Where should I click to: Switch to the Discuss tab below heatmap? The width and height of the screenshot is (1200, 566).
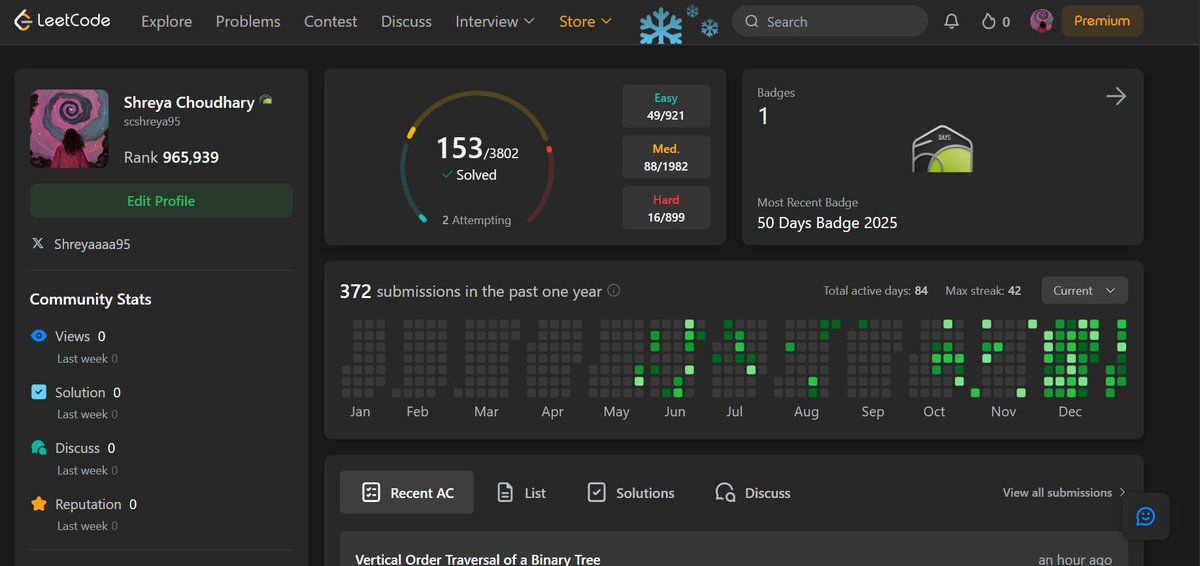click(x=753, y=492)
